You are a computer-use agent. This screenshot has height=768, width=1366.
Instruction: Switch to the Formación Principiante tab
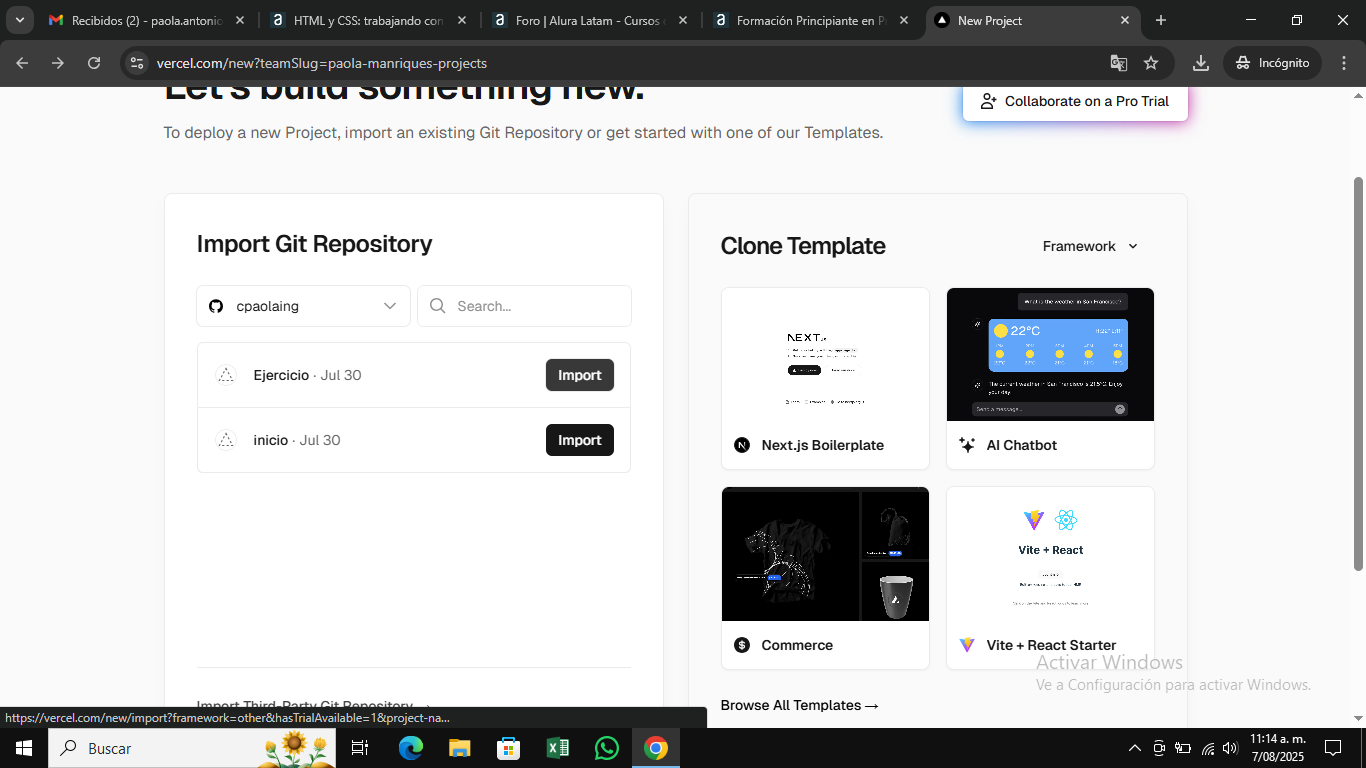click(x=811, y=20)
